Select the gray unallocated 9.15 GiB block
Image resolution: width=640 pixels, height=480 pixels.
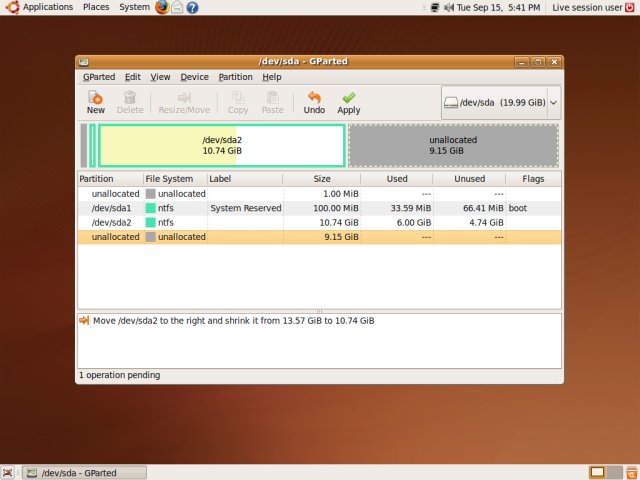coord(452,145)
